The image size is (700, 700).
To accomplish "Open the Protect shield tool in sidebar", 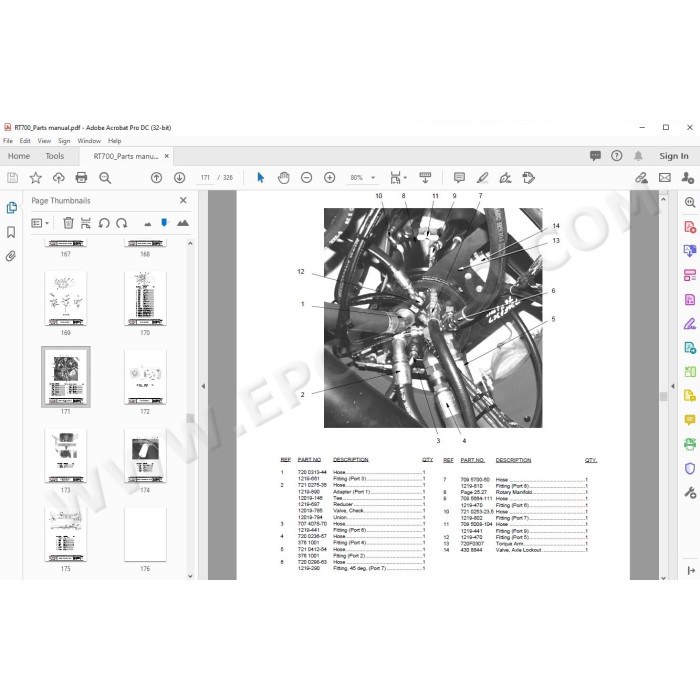I will click(x=690, y=468).
